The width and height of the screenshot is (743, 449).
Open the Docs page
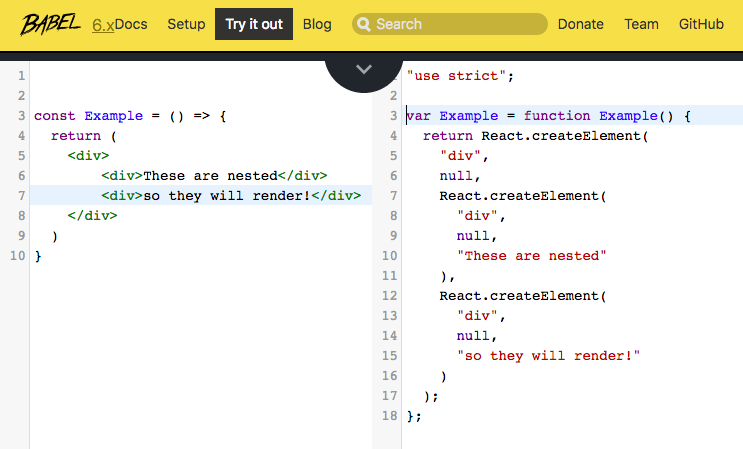click(x=131, y=24)
